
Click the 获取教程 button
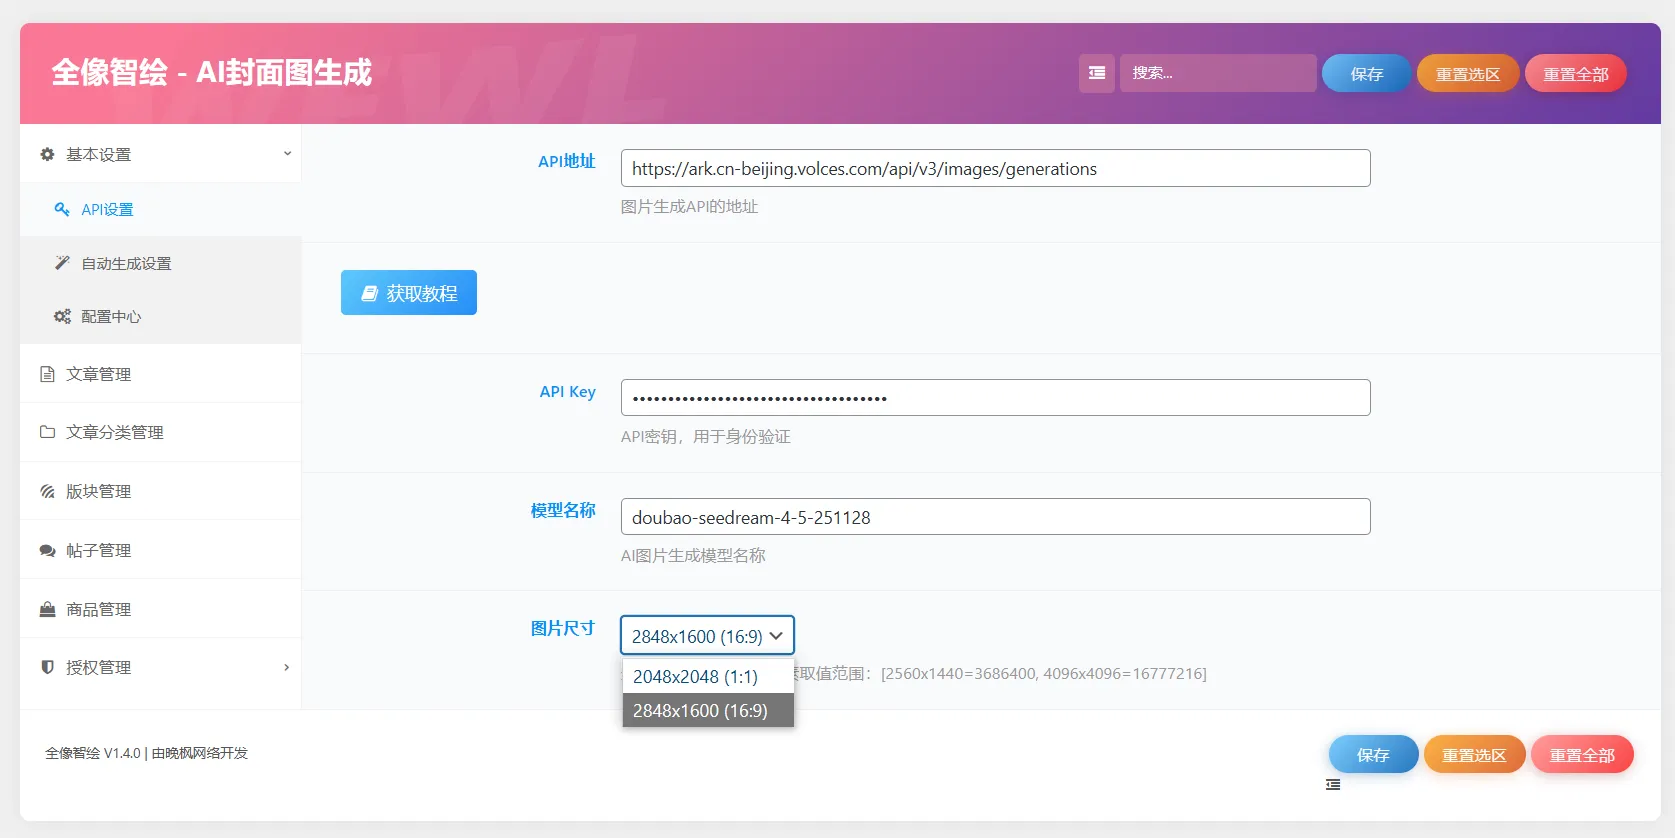[x=409, y=293]
